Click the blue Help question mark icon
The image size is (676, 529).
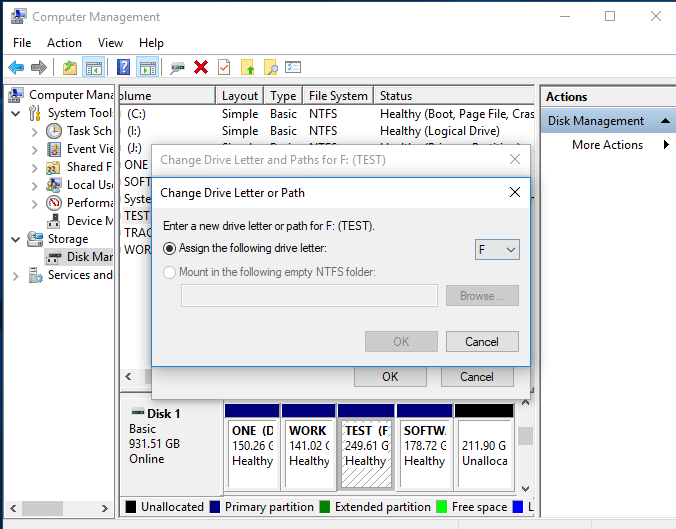123,67
